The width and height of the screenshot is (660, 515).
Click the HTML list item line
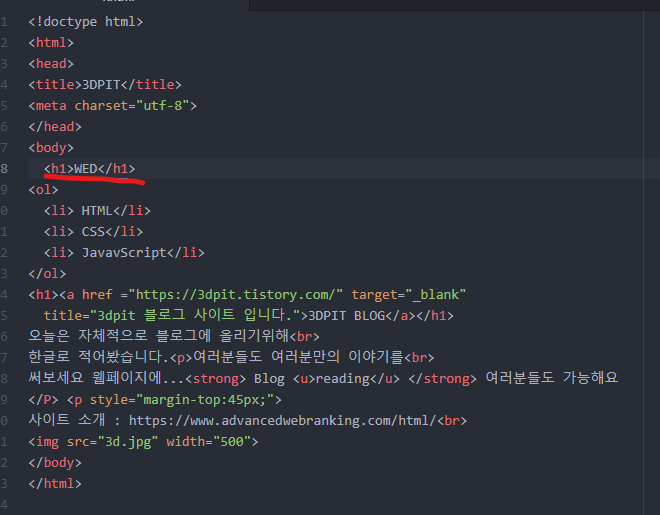tap(97, 210)
